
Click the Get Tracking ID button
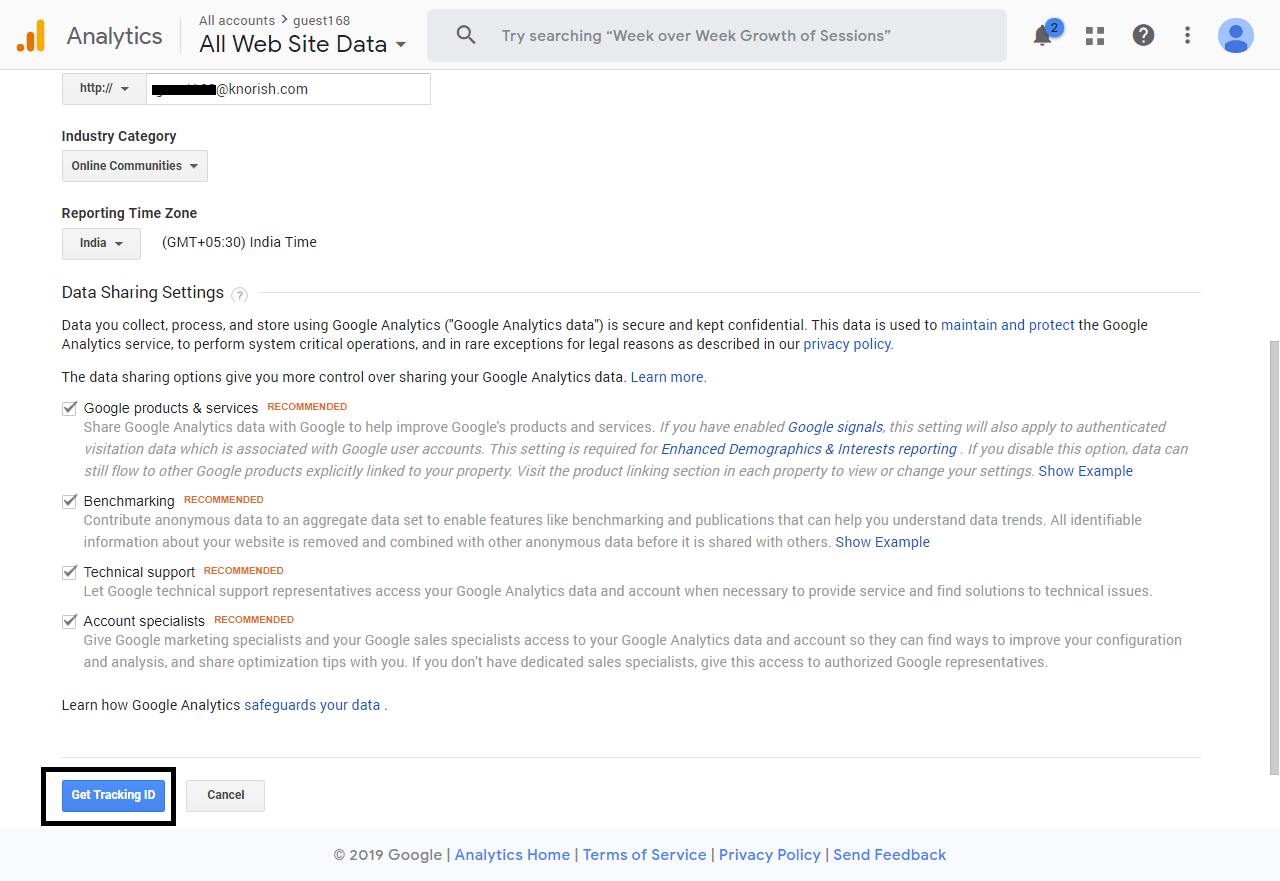click(113, 795)
